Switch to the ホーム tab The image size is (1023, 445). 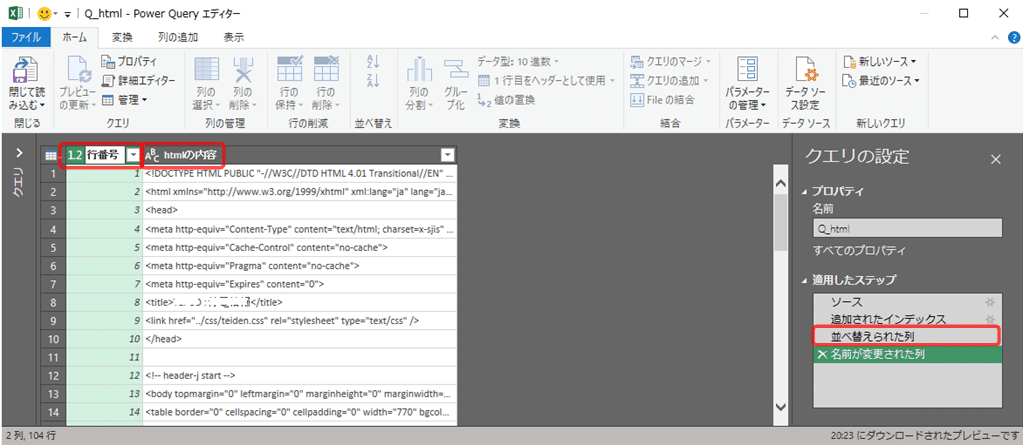tap(74, 37)
